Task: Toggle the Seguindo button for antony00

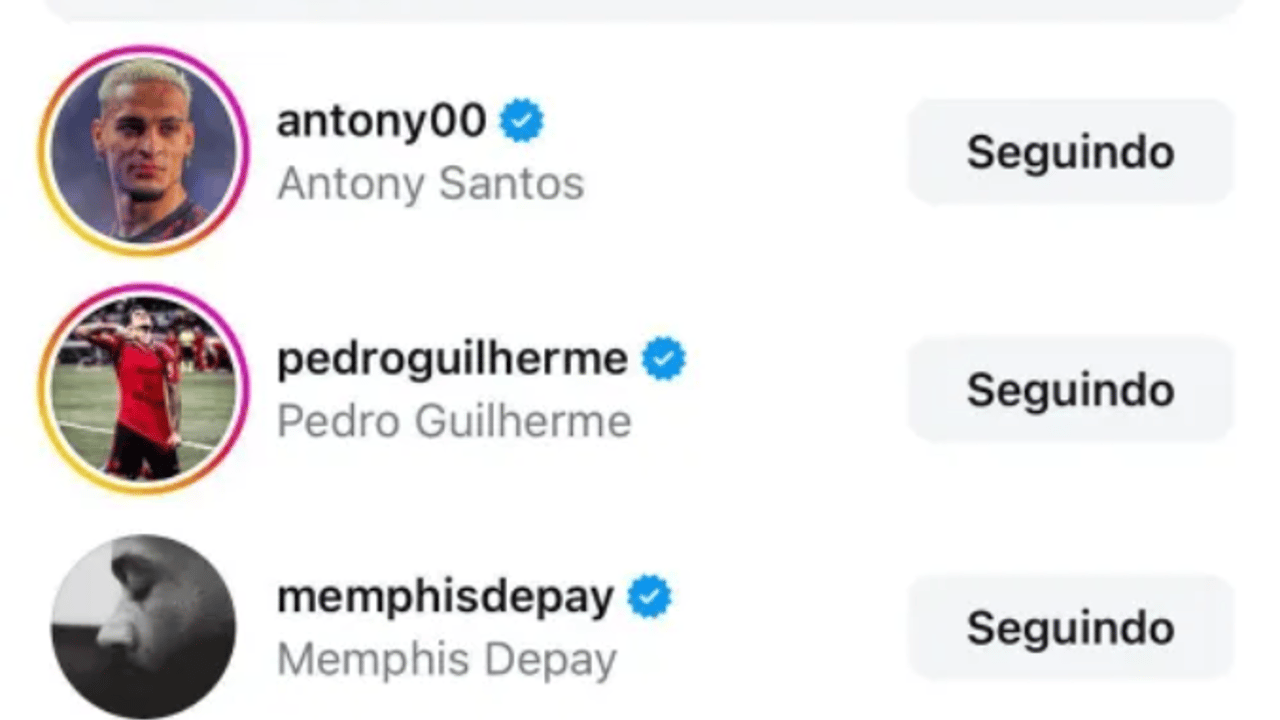Action: point(1070,152)
